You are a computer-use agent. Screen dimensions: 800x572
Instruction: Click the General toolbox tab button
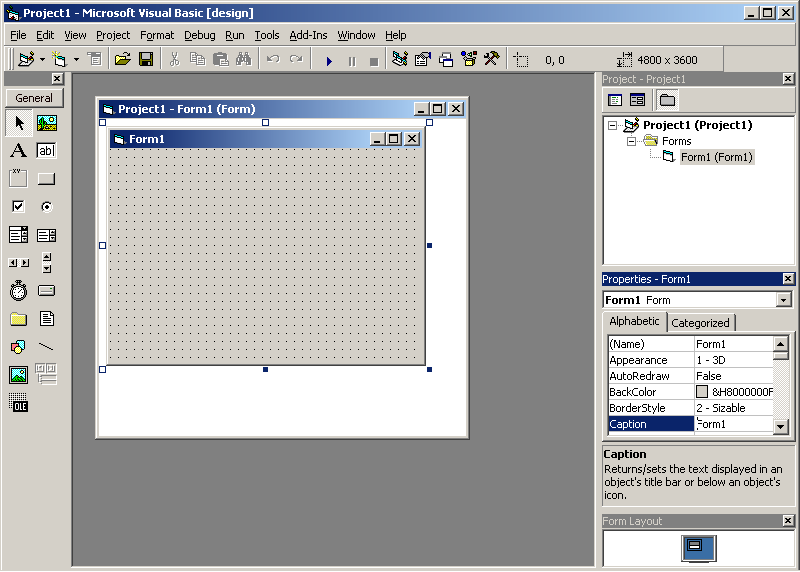tap(34, 98)
